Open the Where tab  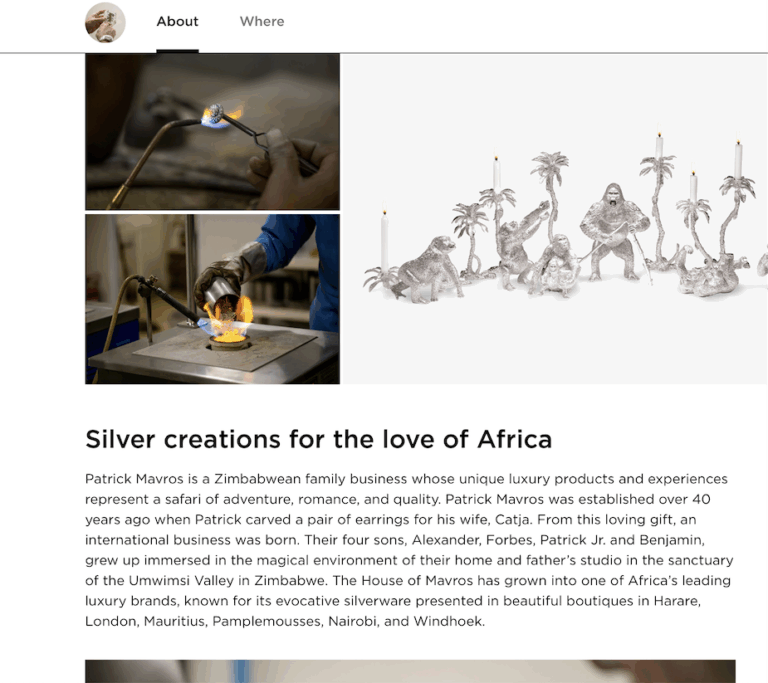click(262, 21)
